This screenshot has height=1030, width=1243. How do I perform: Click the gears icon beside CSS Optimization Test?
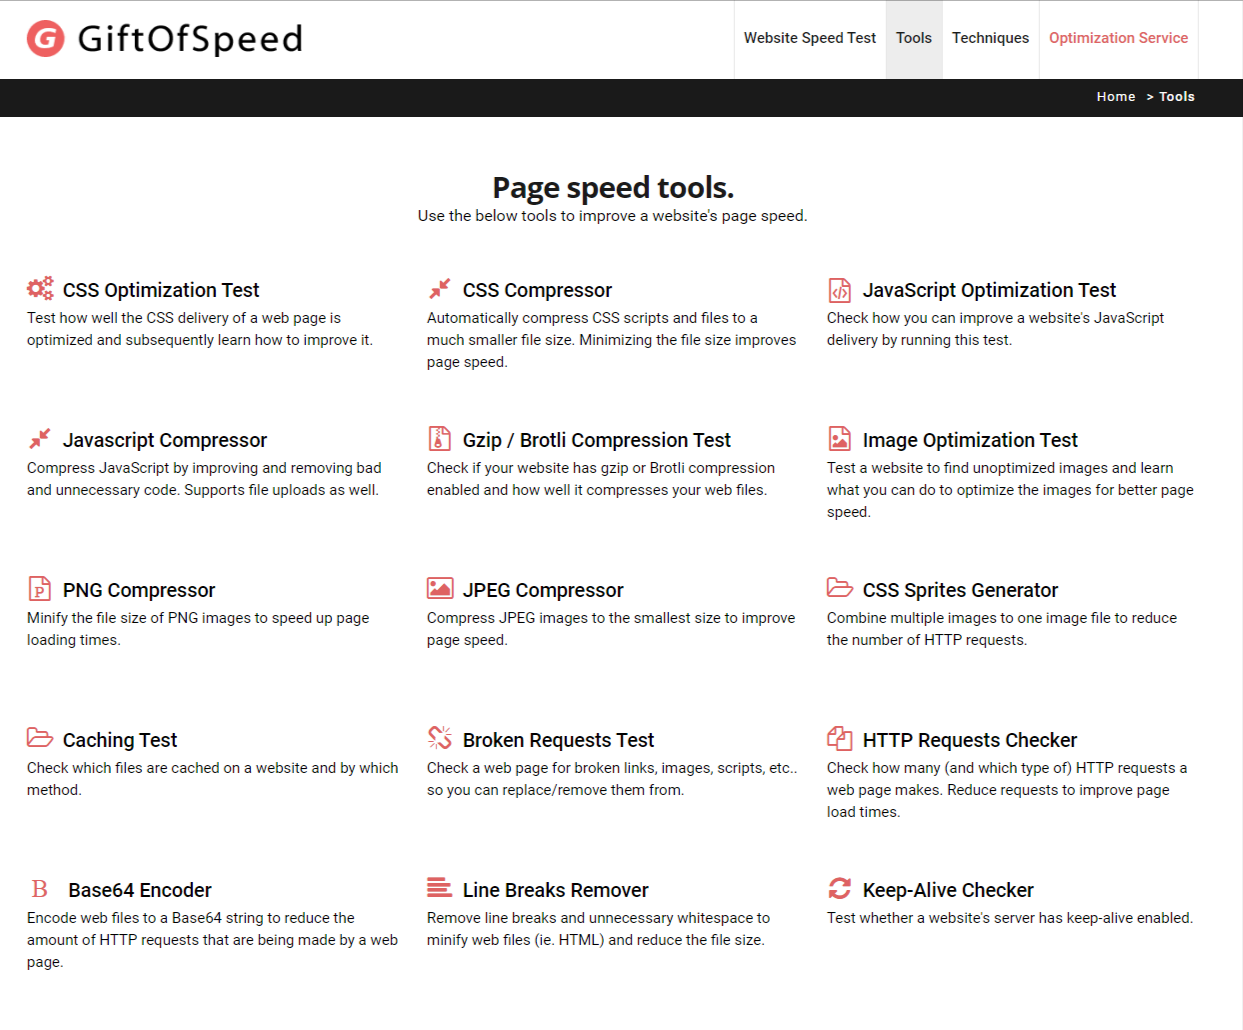(40, 289)
